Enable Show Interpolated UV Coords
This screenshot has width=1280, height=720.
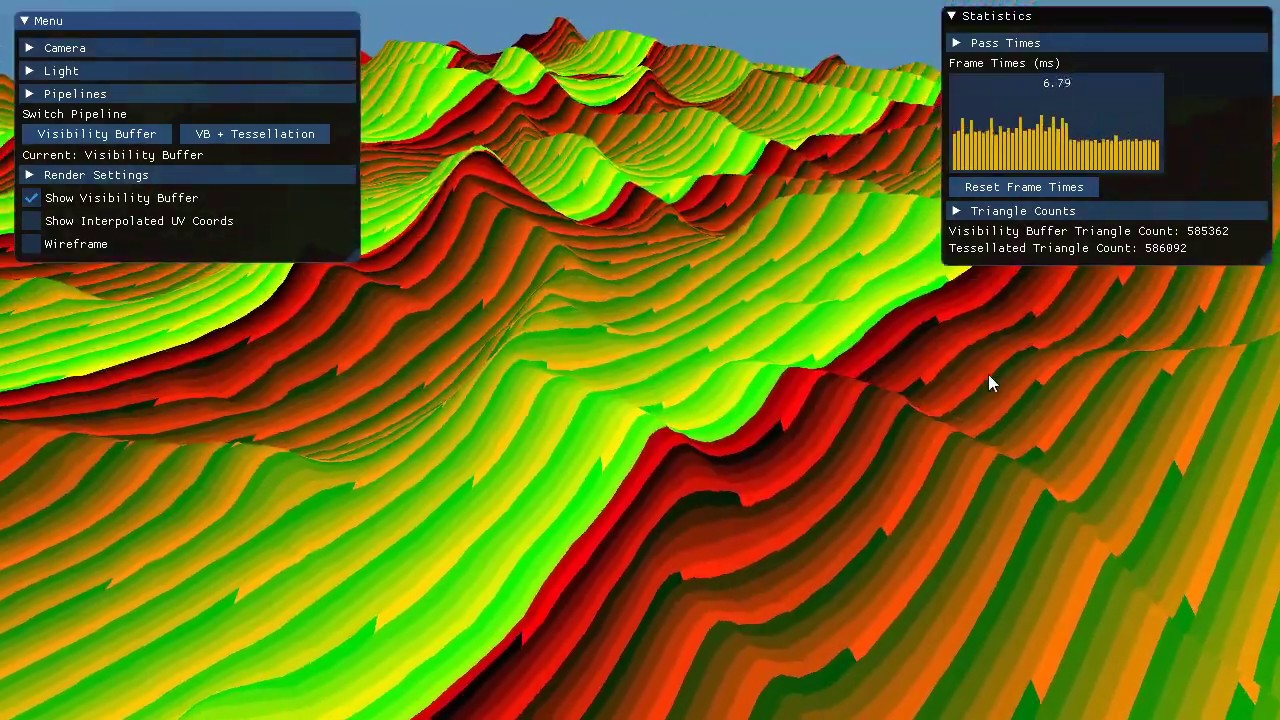coord(32,221)
